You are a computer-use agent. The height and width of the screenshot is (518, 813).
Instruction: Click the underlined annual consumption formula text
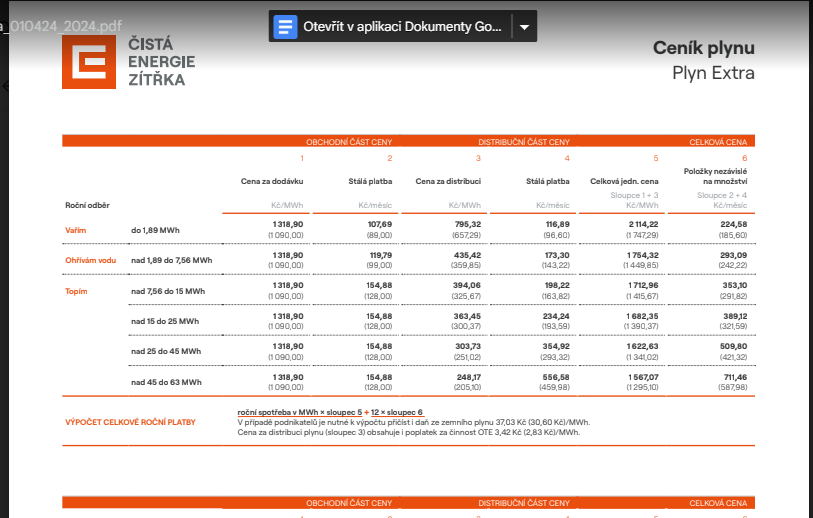click(330, 412)
